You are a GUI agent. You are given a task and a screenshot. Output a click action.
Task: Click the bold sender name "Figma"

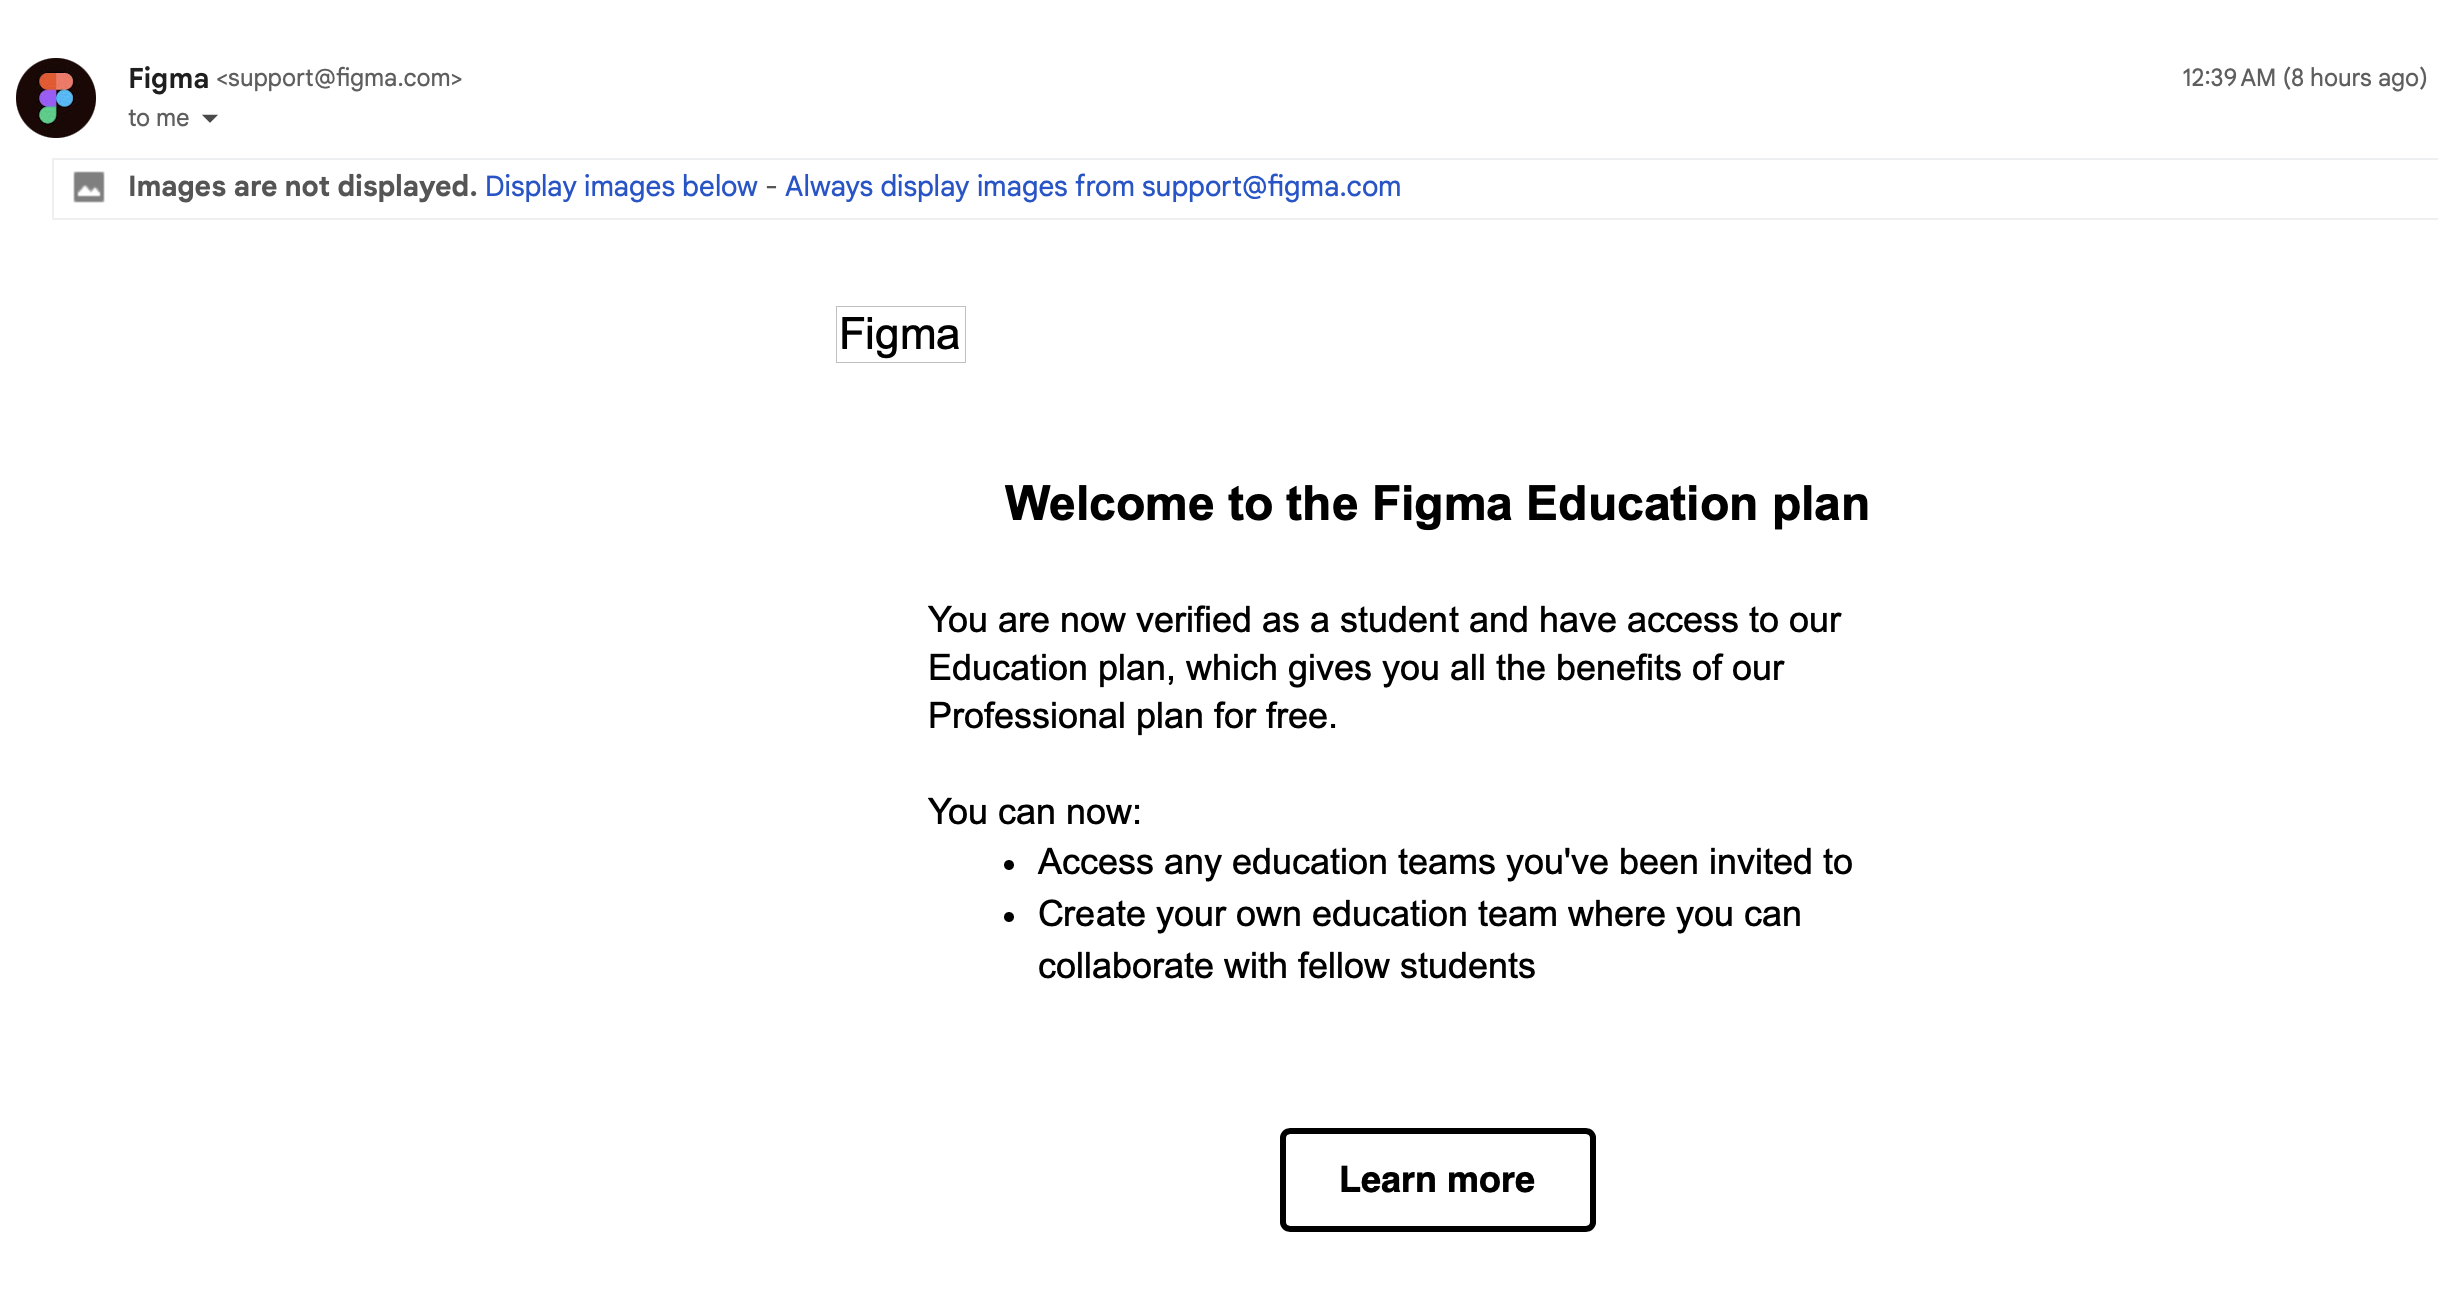click(168, 78)
